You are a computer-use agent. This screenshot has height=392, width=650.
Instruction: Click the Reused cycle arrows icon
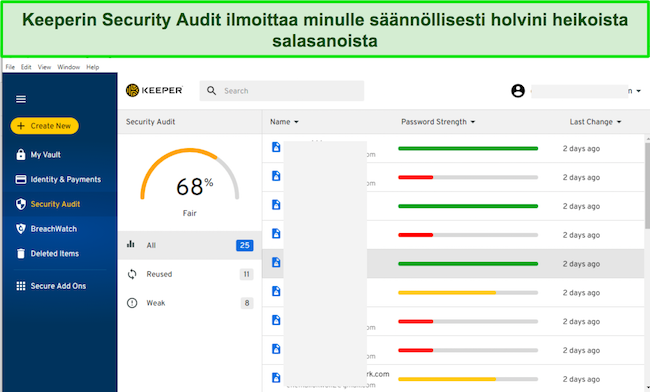pyautogui.click(x=132, y=274)
